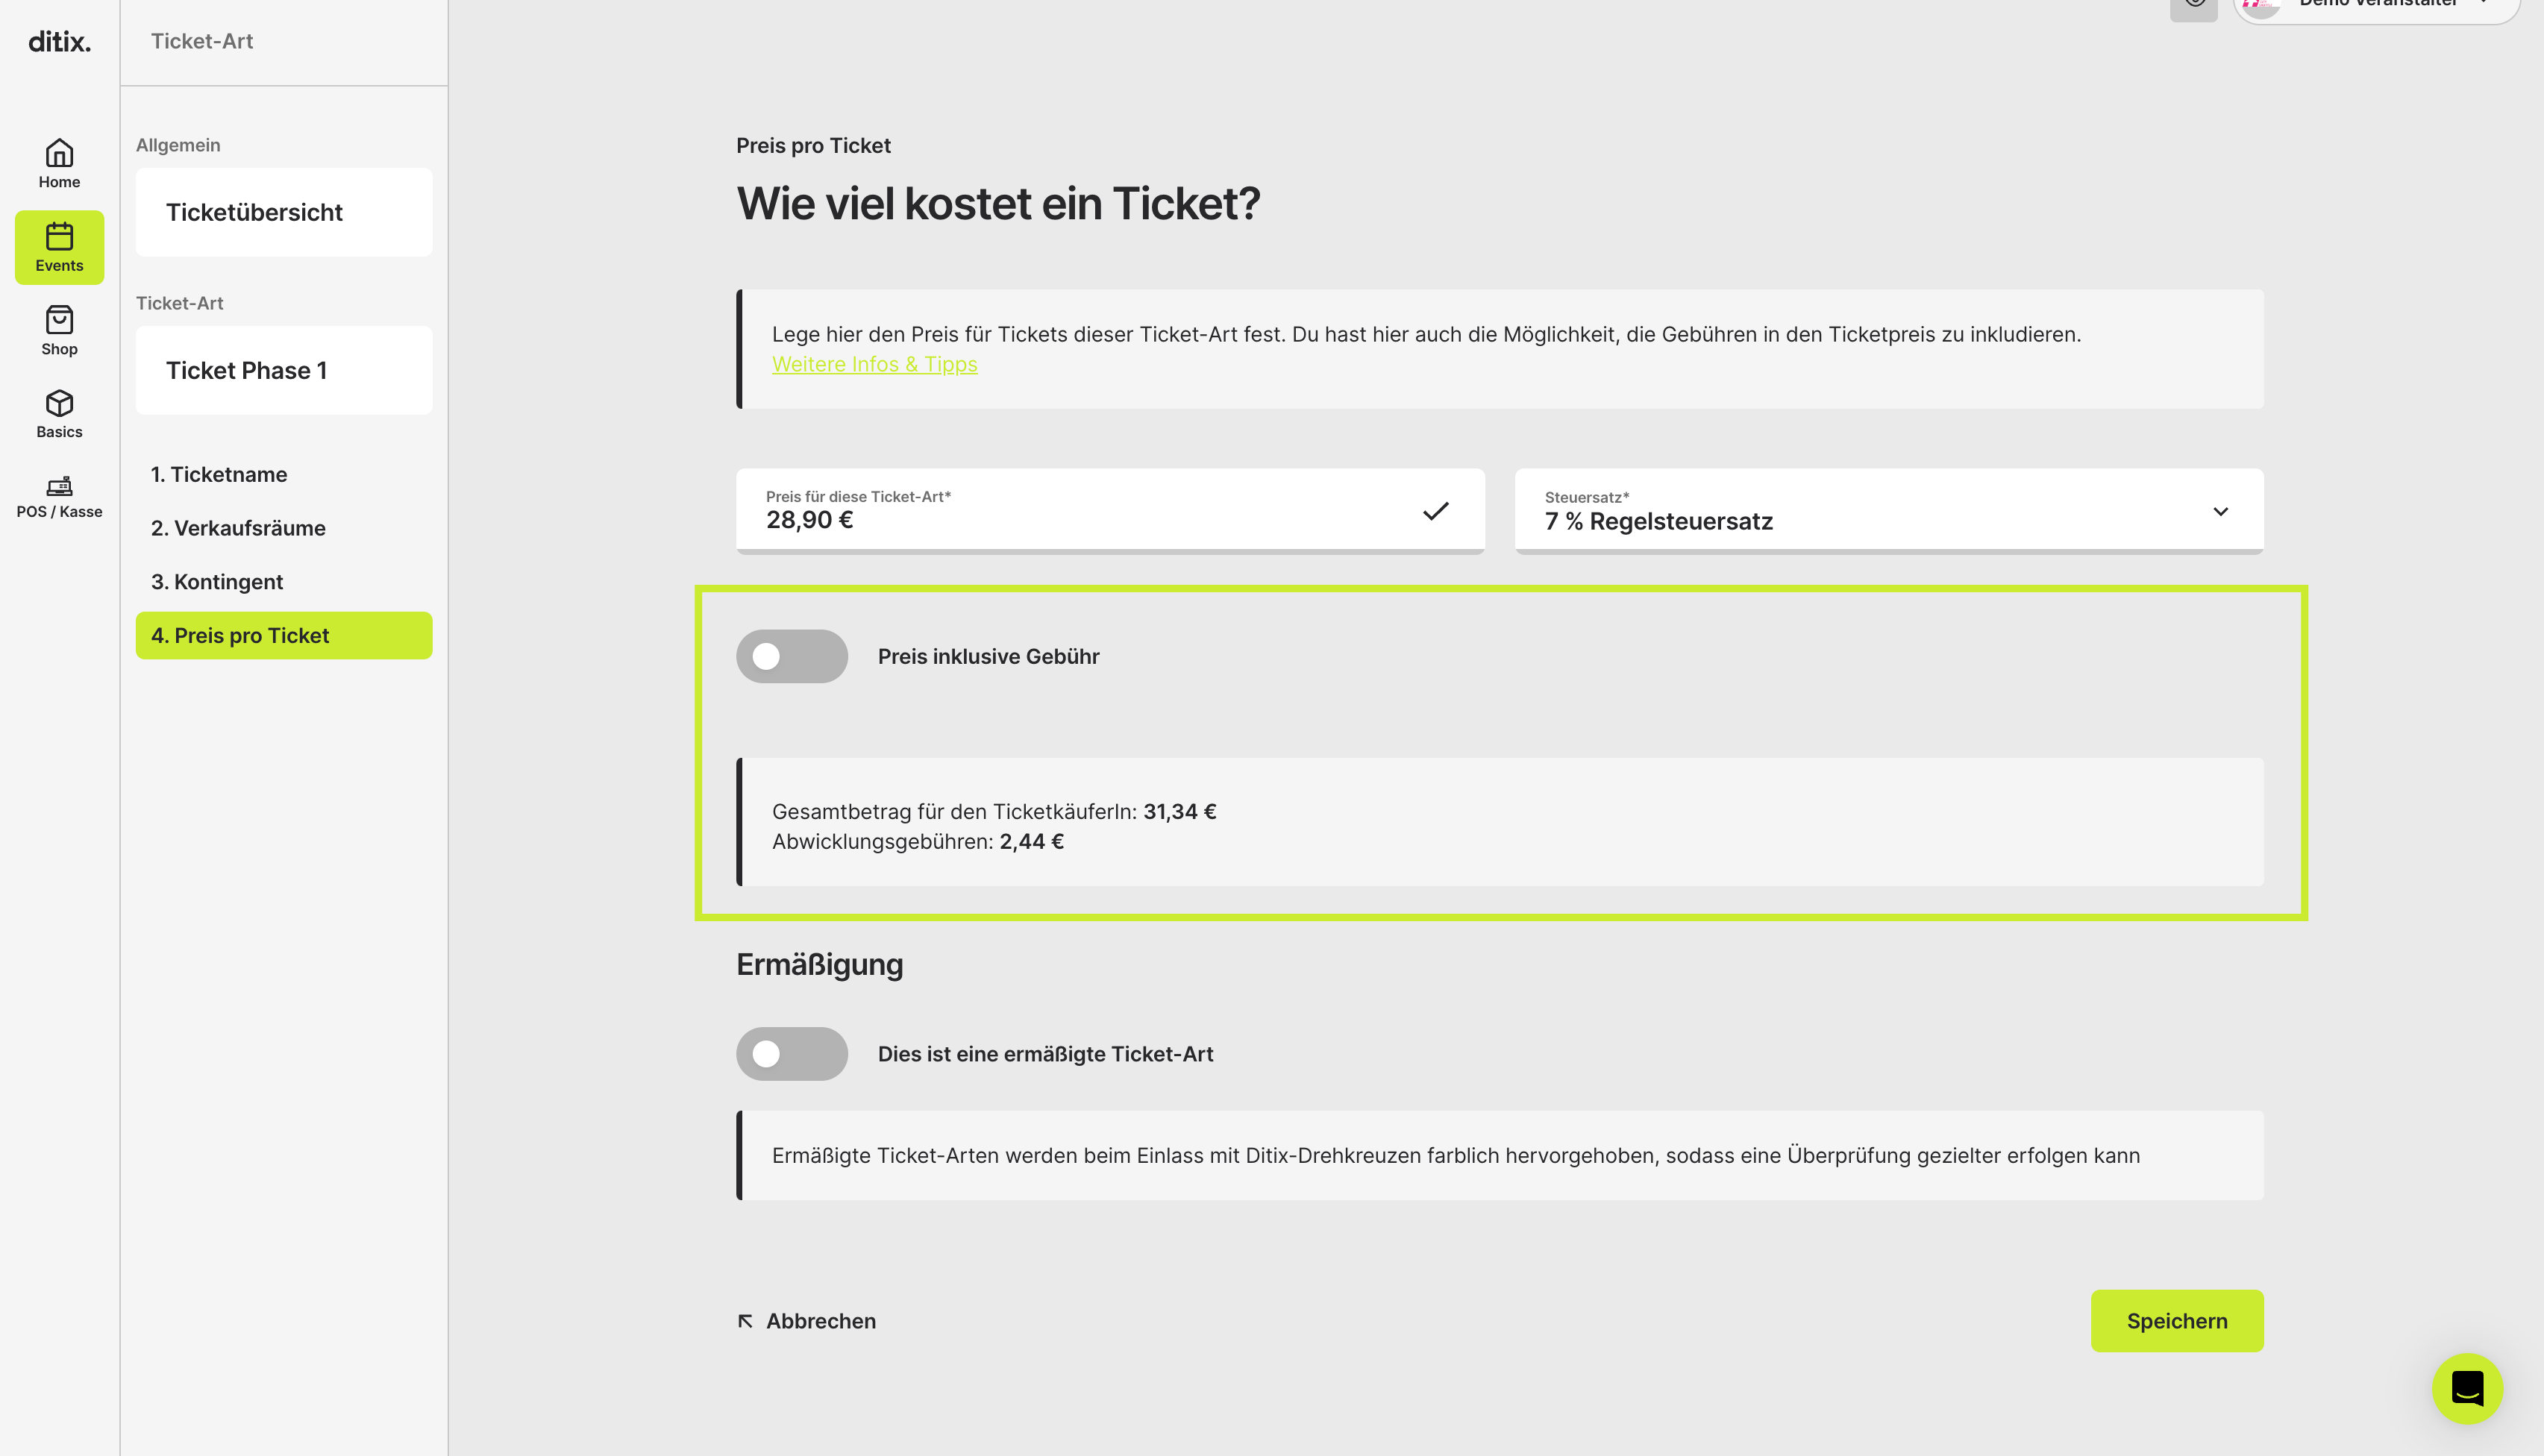Go to step 3. Kontingent
The image size is (2544, 1456).
(x=217, y=582)
